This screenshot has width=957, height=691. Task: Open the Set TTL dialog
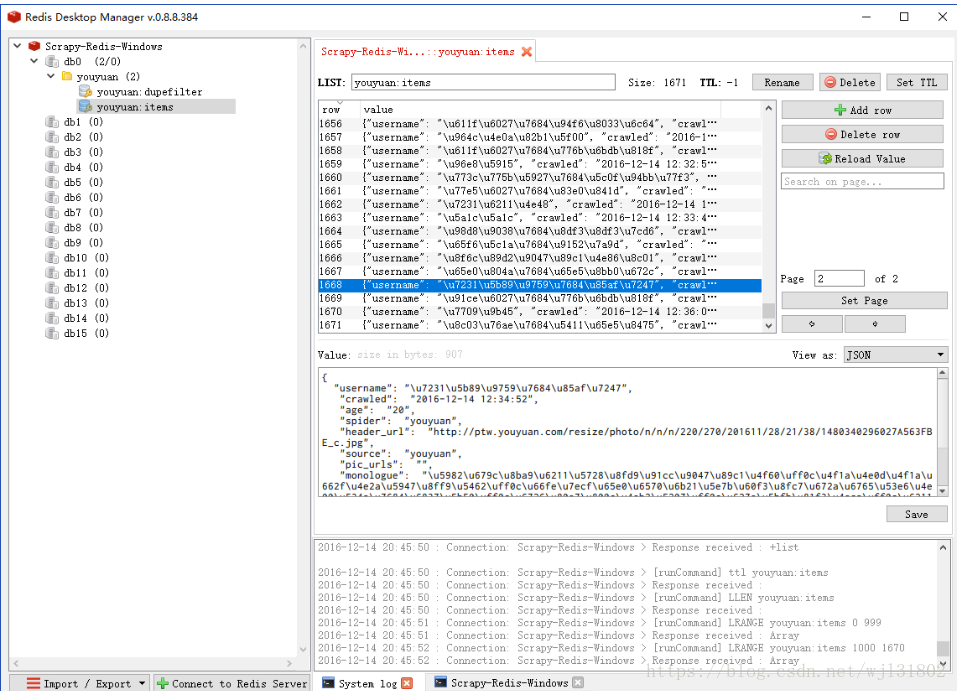click(x=917, y=82)
